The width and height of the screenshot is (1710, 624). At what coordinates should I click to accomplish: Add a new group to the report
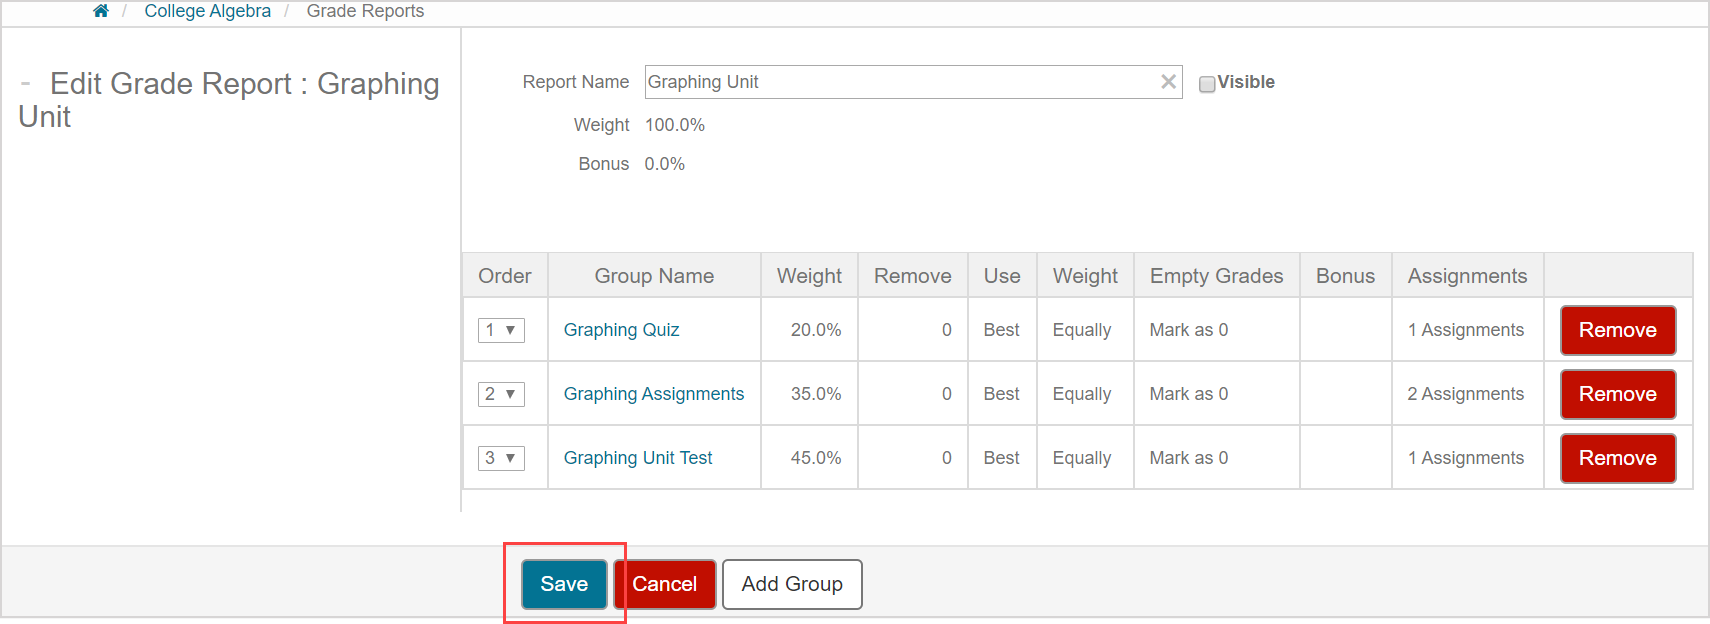click(792, 584)
